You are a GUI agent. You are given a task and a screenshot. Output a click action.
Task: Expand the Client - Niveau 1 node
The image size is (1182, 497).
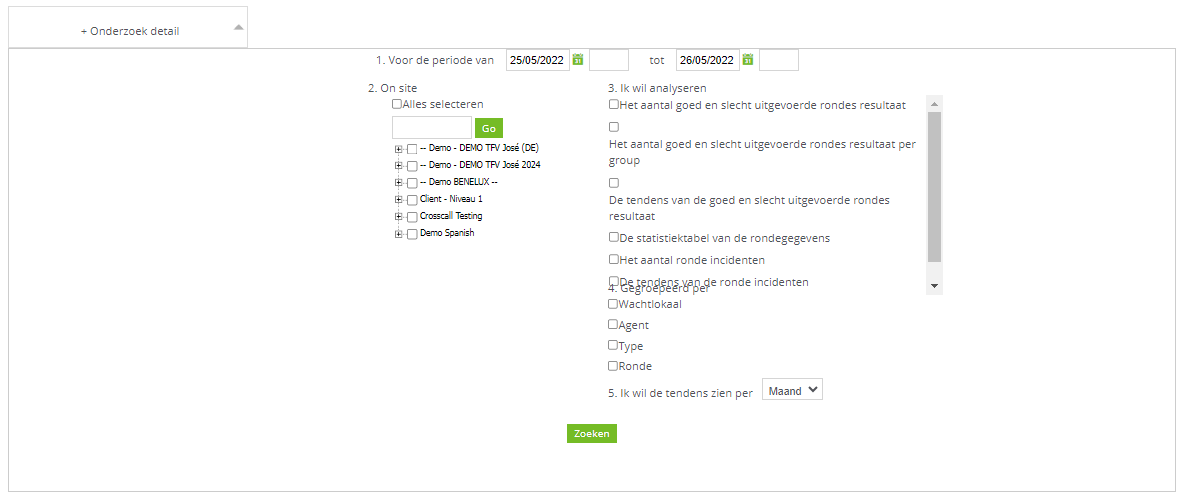pyautogui.click(x=398, y=200)
